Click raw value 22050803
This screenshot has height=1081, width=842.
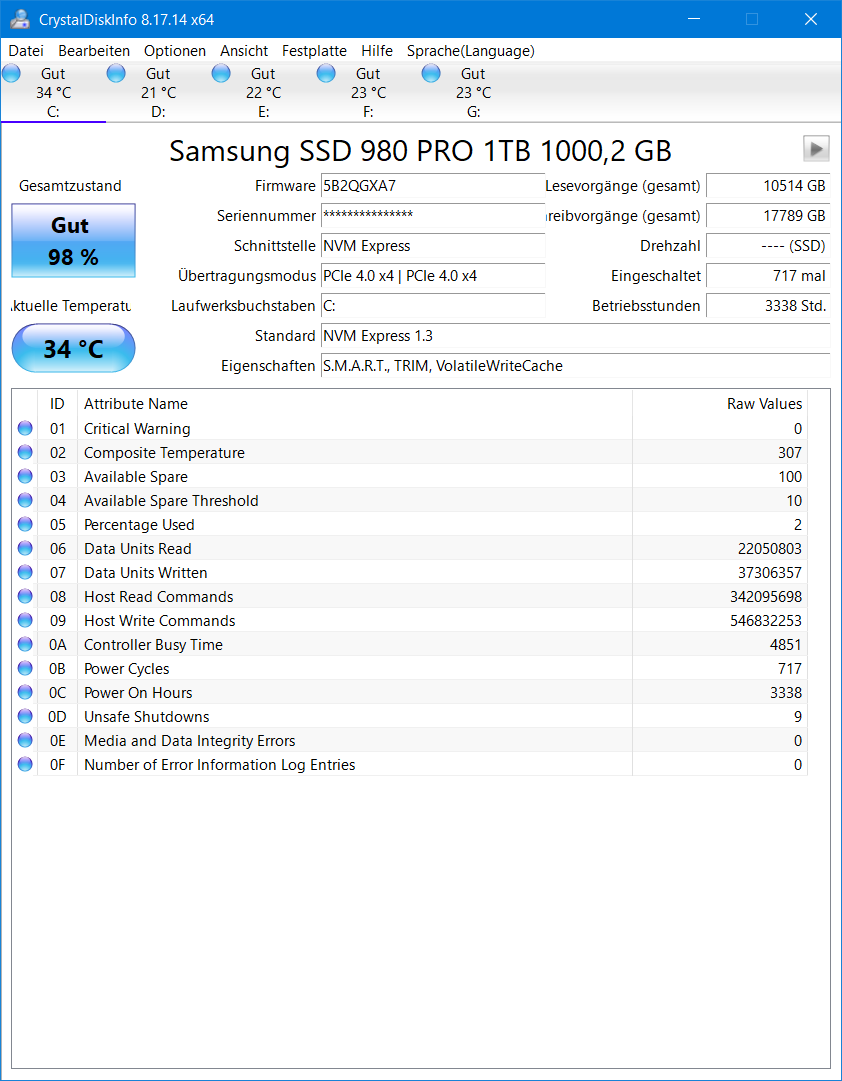point(770,548)
